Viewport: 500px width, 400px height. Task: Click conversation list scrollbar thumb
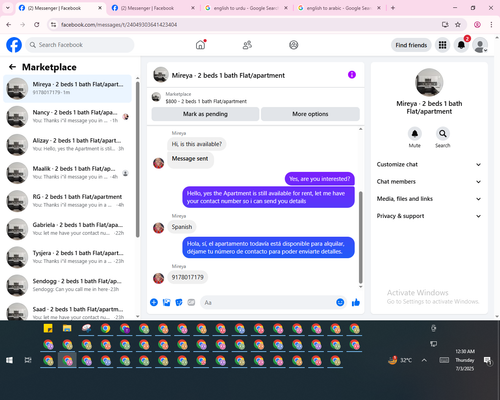tap(138, 159)
